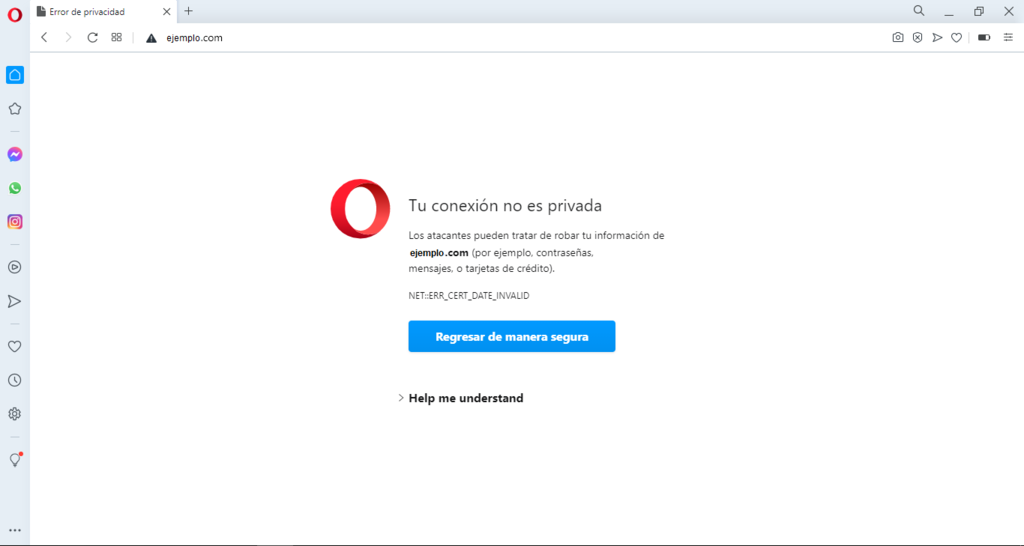Click the NET::ERR_CERT_DATE_INVALID error code
The width and height of the screenshot is (1024, 546).
tap(469, 296)
